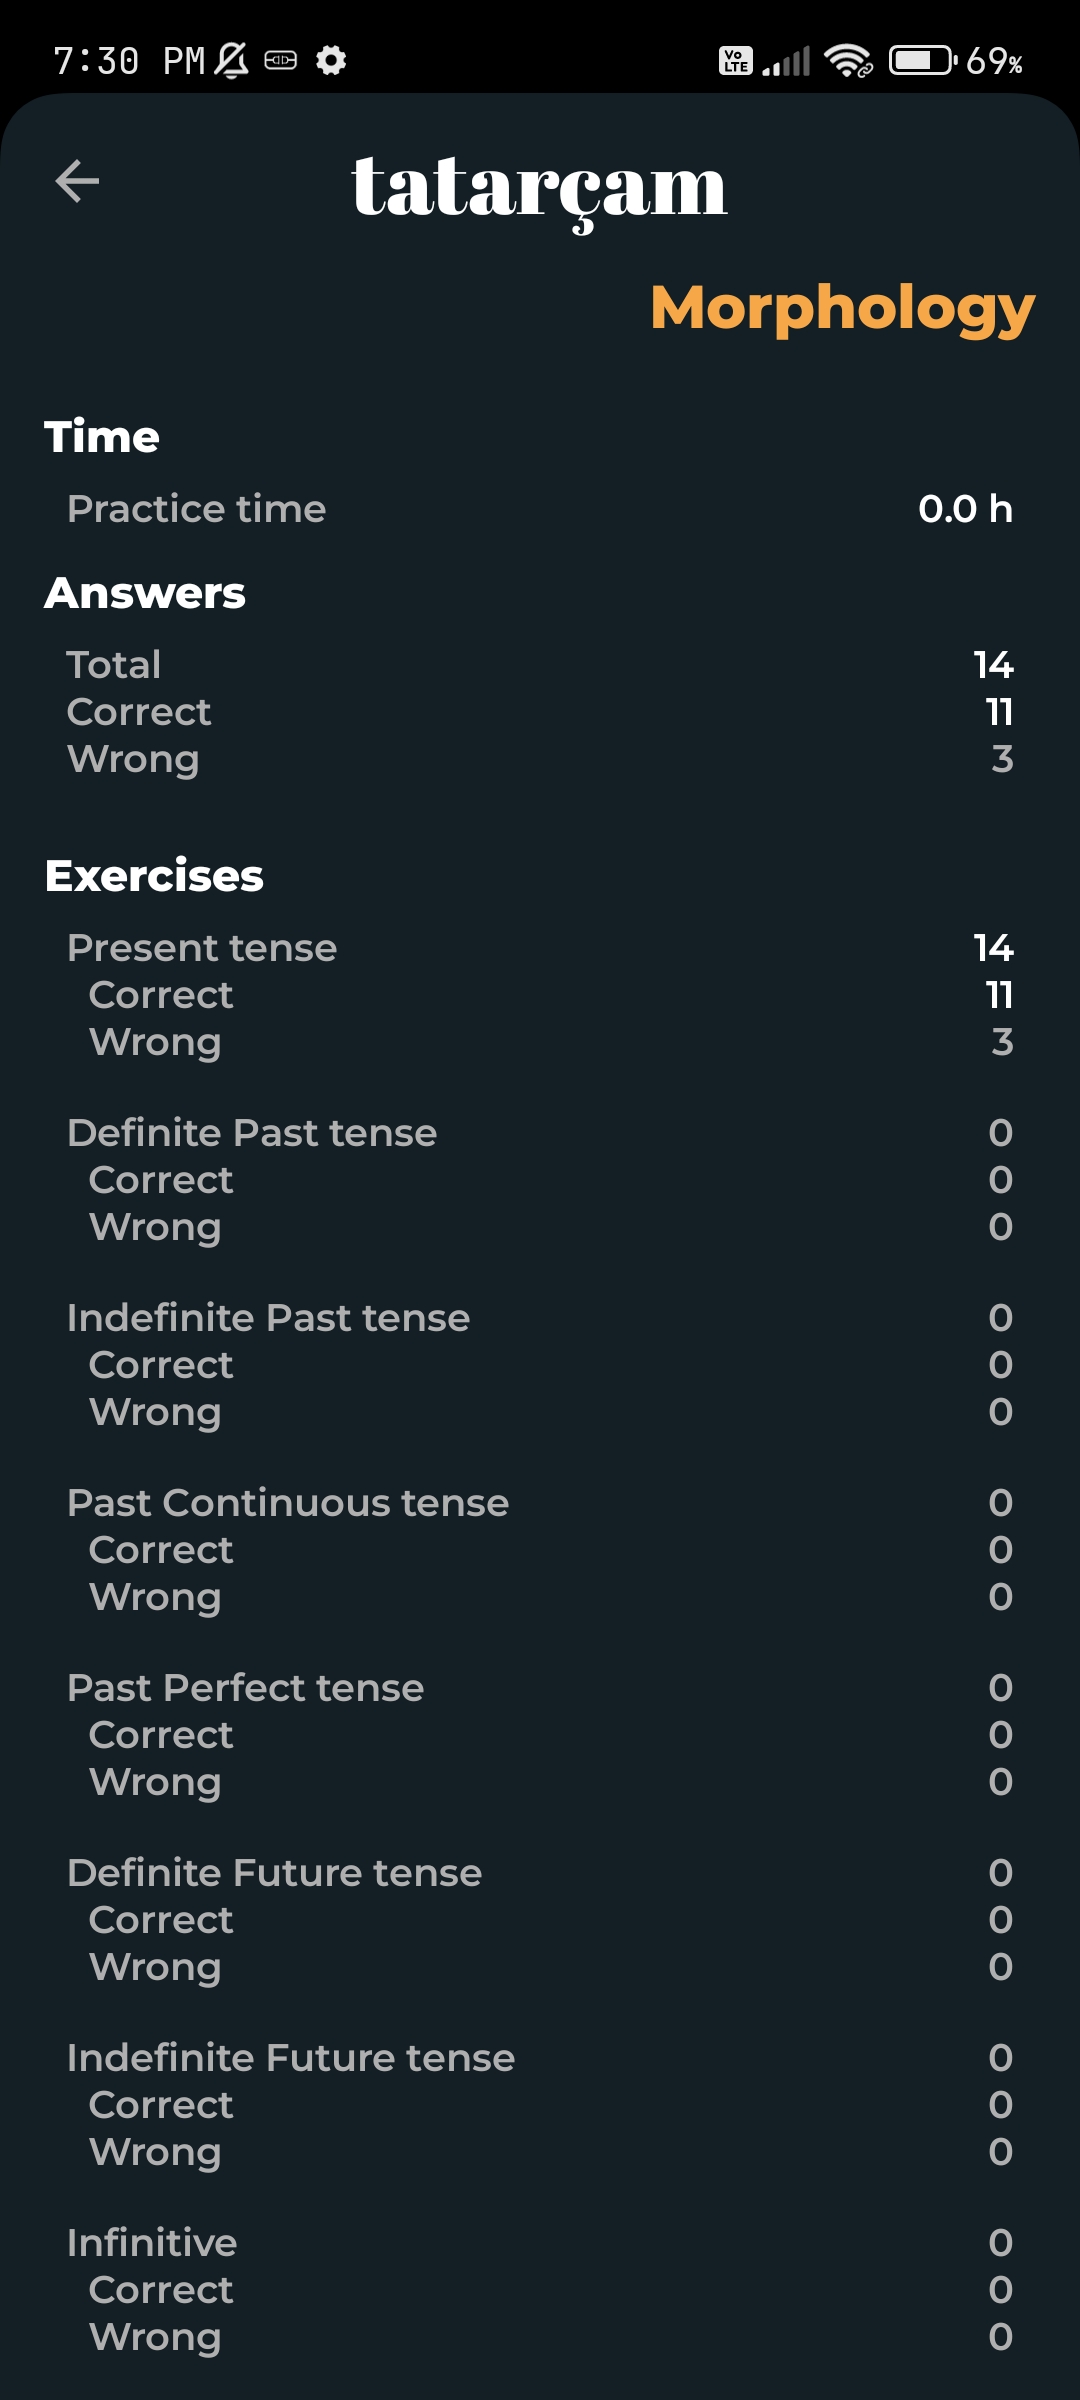Tap the Past Continuous tense label
Viewport: 1080px width, 2400px height.
288,1503
